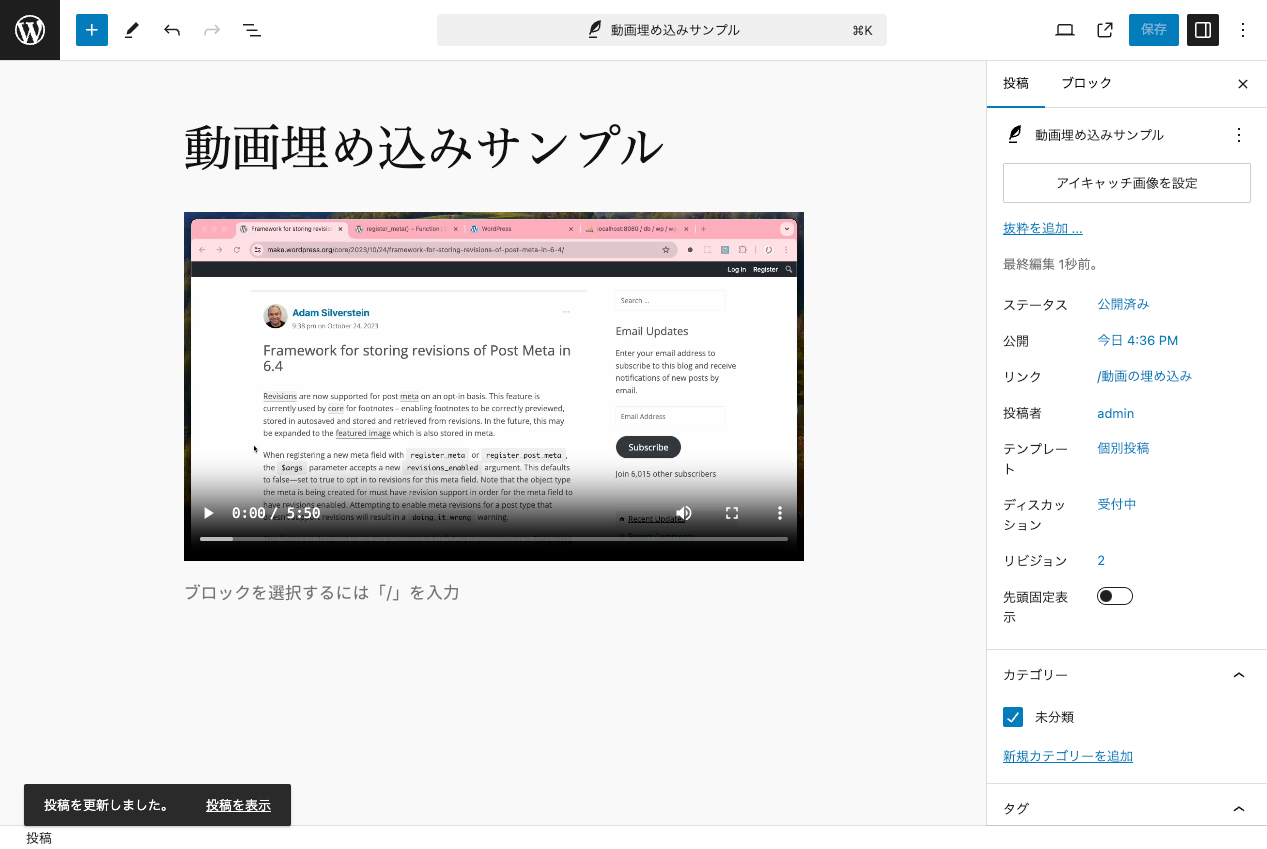Seek on the video progress bar
1267x849 pixels.
(x=494, y=539)
